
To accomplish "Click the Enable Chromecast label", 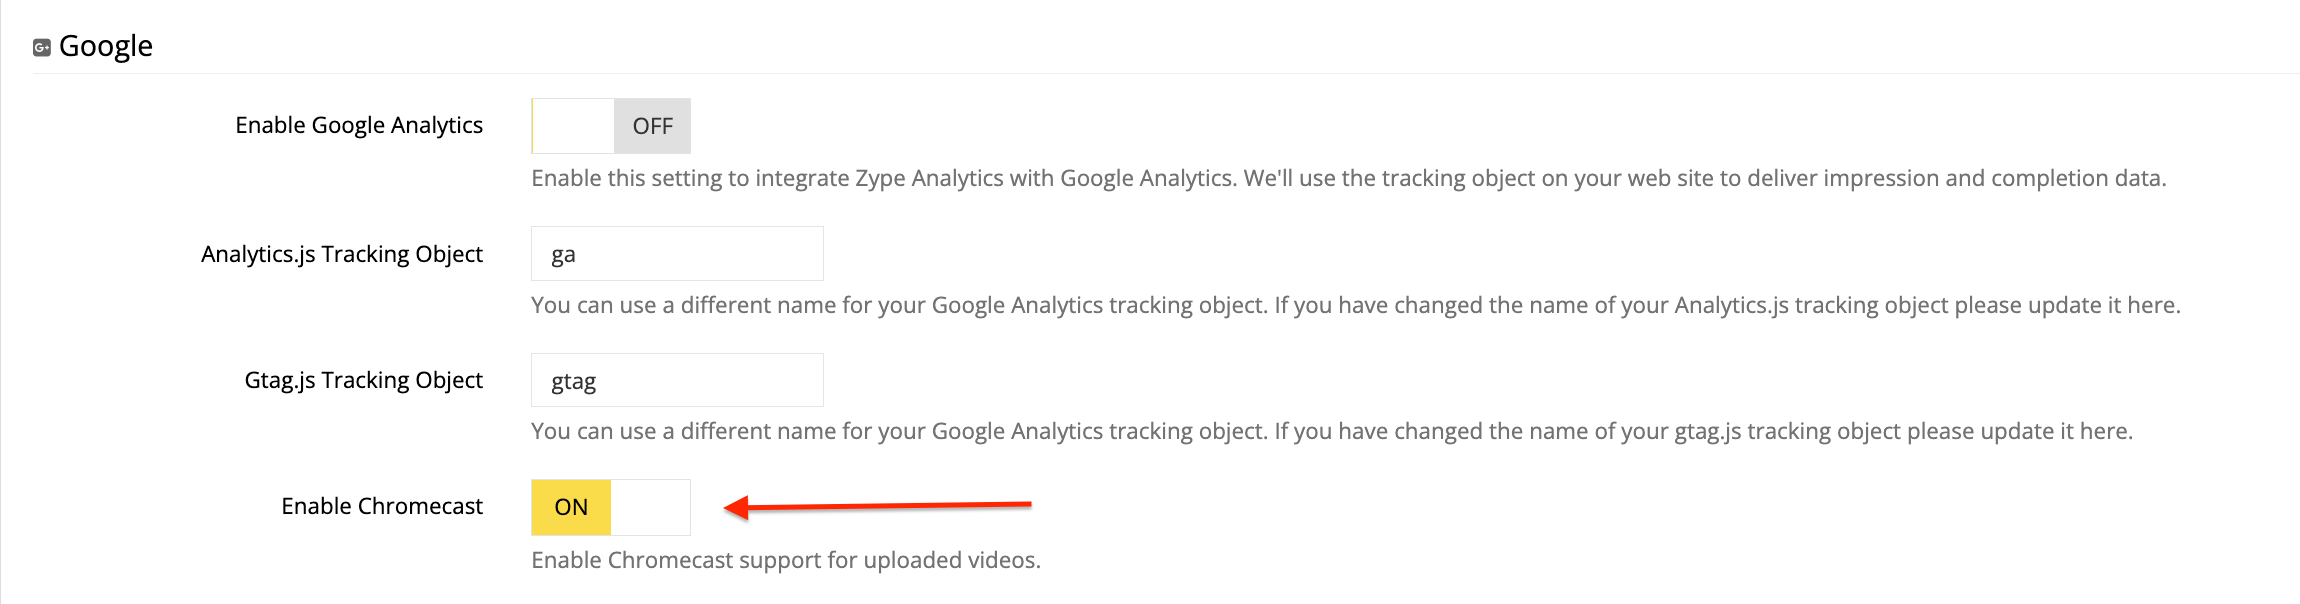I will point(382,506).
